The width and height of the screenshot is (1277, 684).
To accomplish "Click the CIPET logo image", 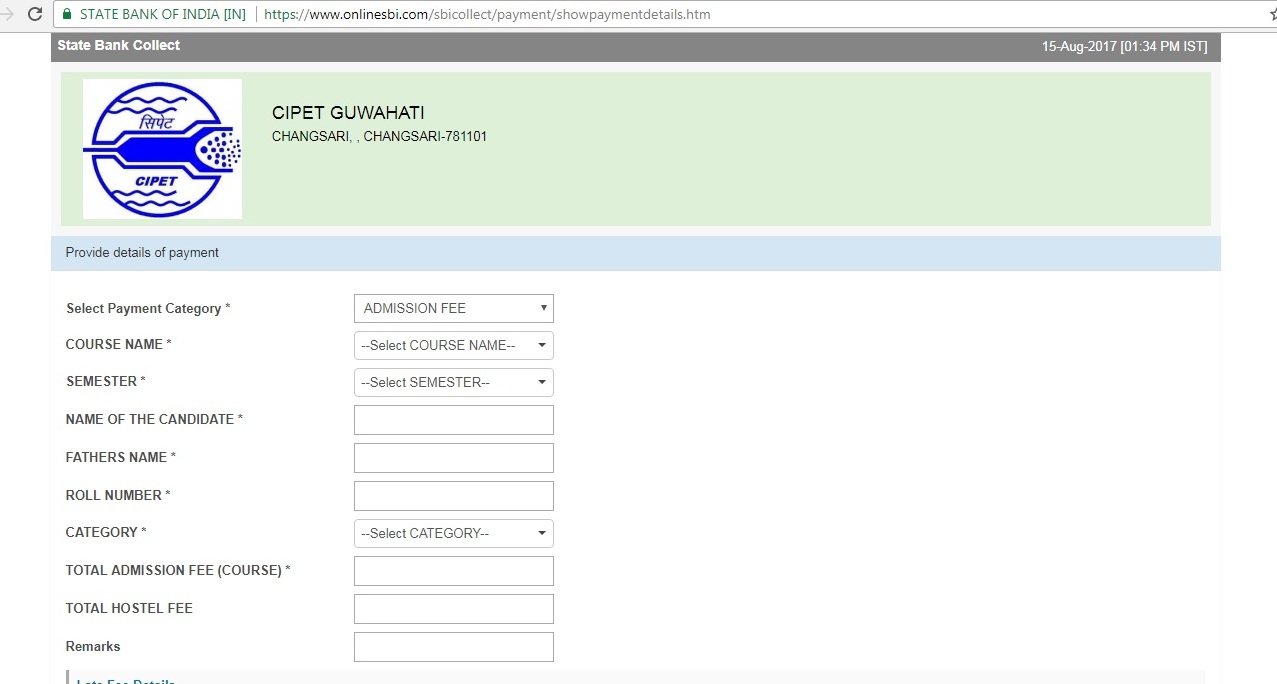I will tap(162, 149).
